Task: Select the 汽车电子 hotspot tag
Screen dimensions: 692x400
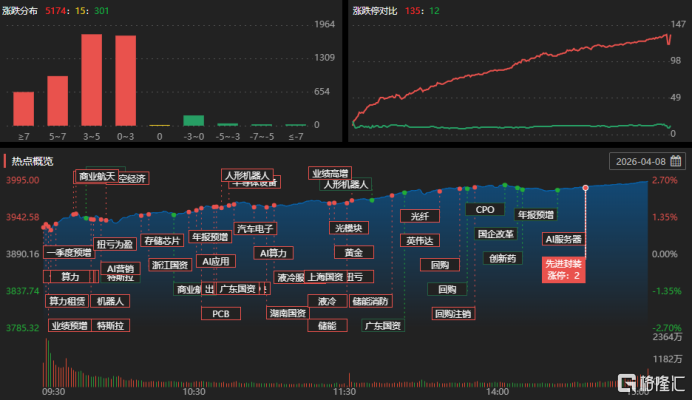Action: 254,229
